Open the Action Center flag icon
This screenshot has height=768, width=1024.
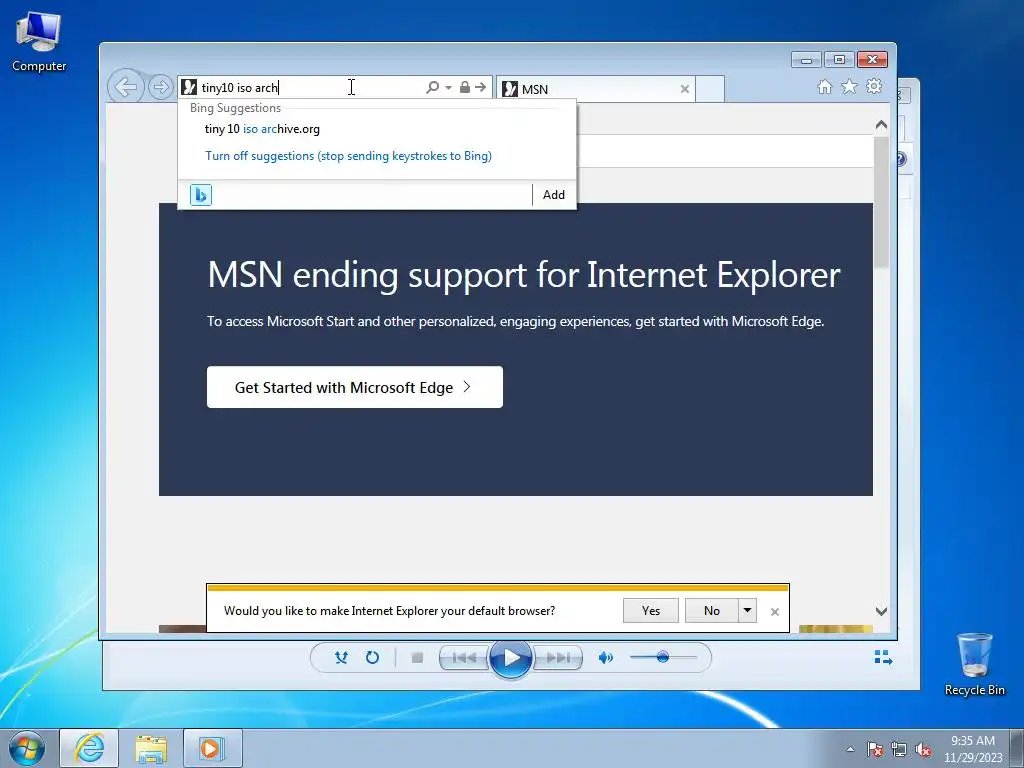(x=875, y=749)
